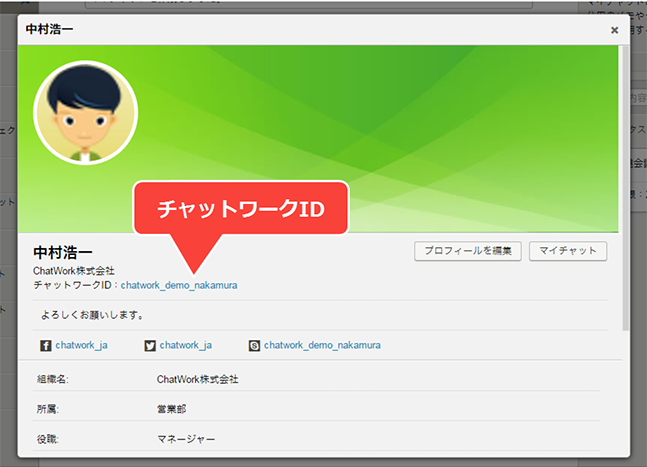Click the チャットワークID: label text
The image size is (647, 467).
[76, 285]
